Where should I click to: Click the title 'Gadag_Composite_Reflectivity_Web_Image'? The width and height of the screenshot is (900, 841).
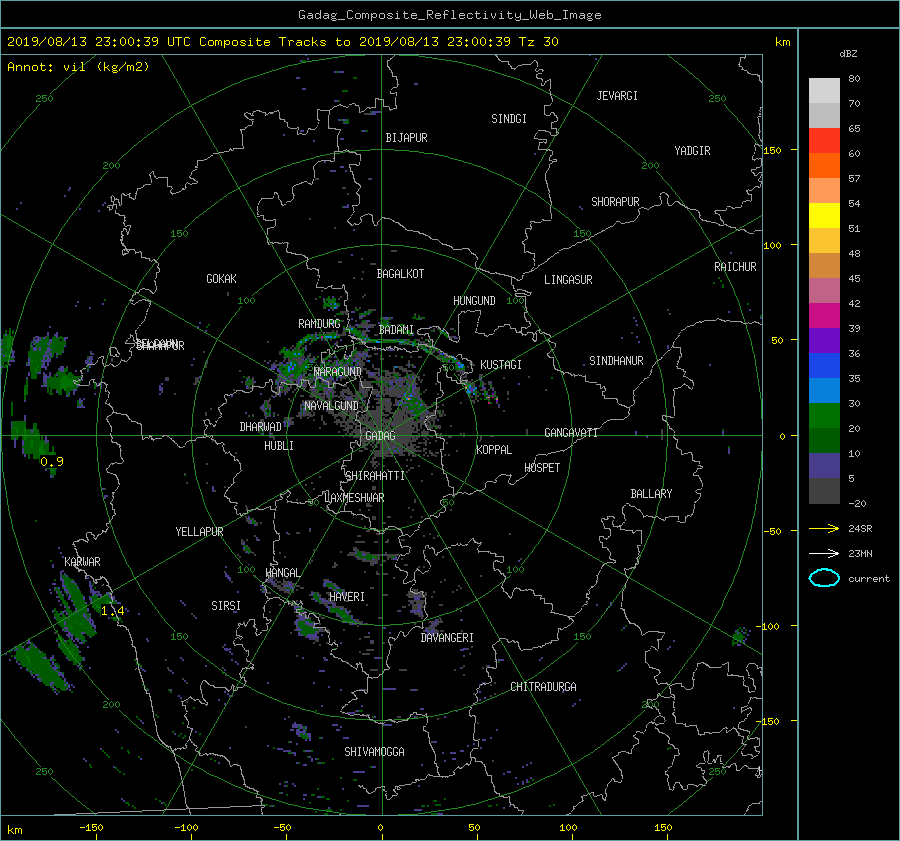pyautogui.click(x=449, y=15)
